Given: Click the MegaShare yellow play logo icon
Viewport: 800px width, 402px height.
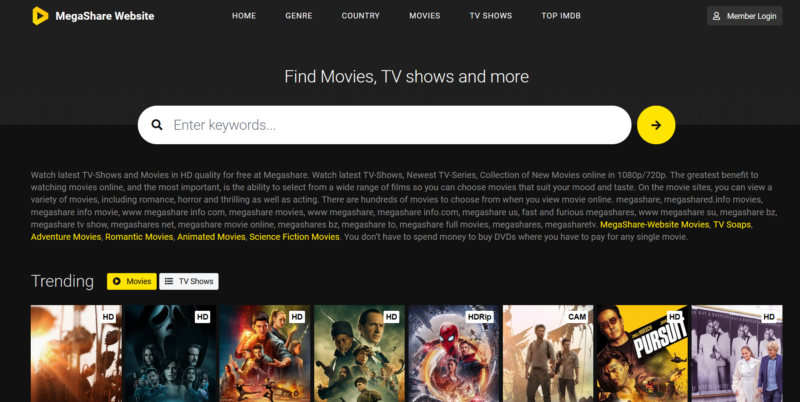Looking at the screenshot, I should click(x=40, y=16).
